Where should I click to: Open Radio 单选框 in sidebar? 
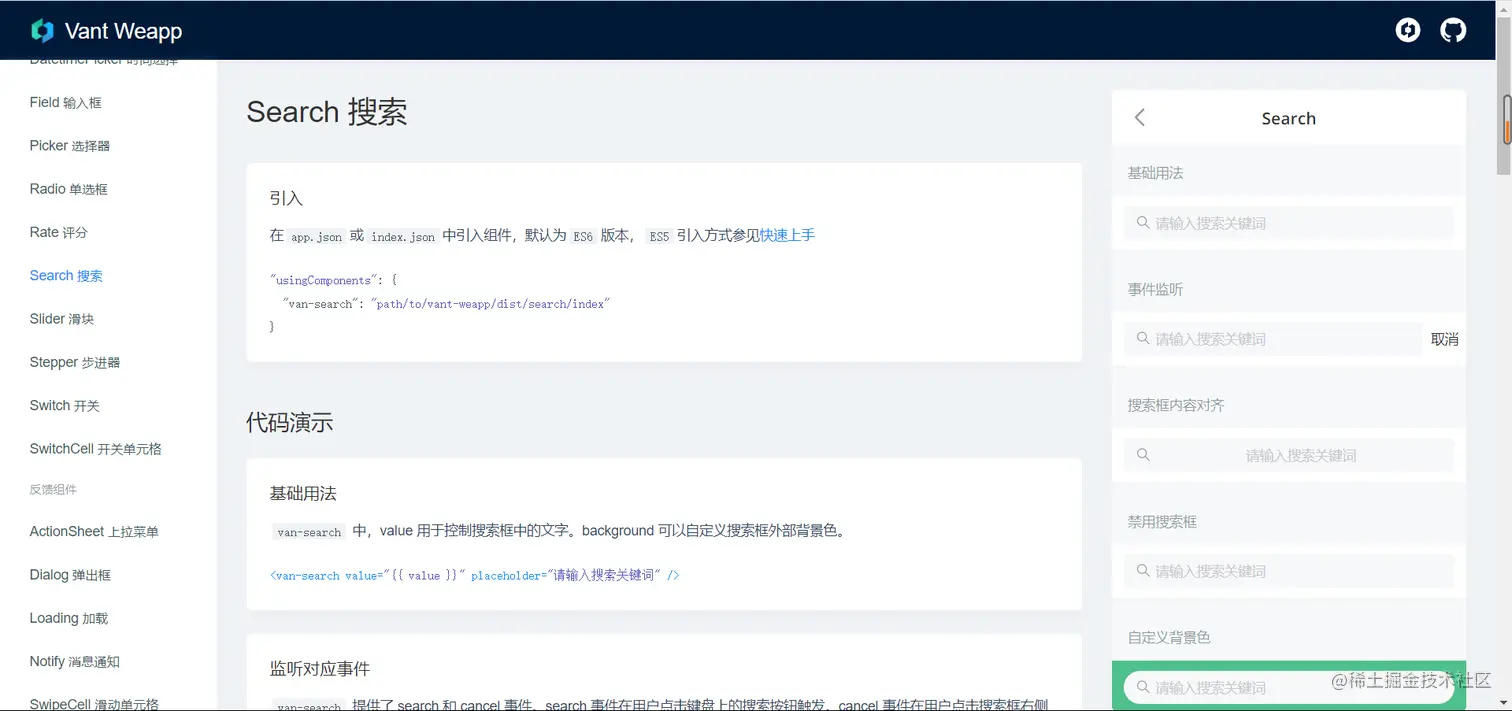pyautogui.click(x=69, y=189)
